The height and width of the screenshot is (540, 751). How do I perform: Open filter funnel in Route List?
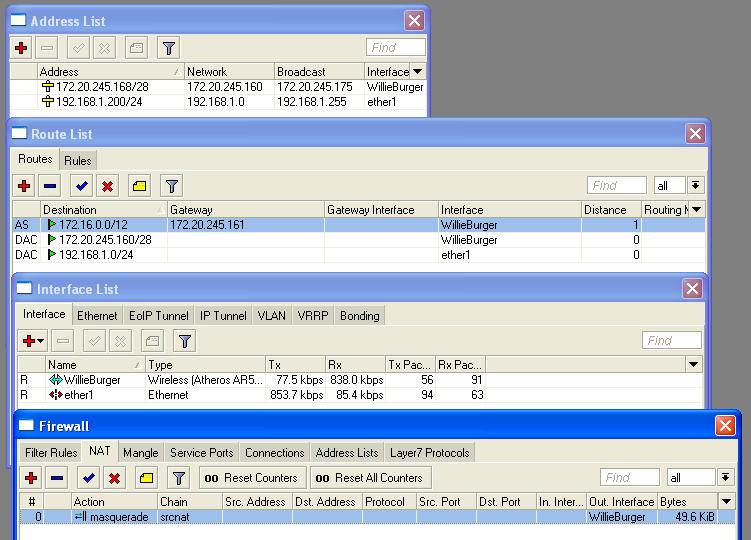click(x=171, y=186)
